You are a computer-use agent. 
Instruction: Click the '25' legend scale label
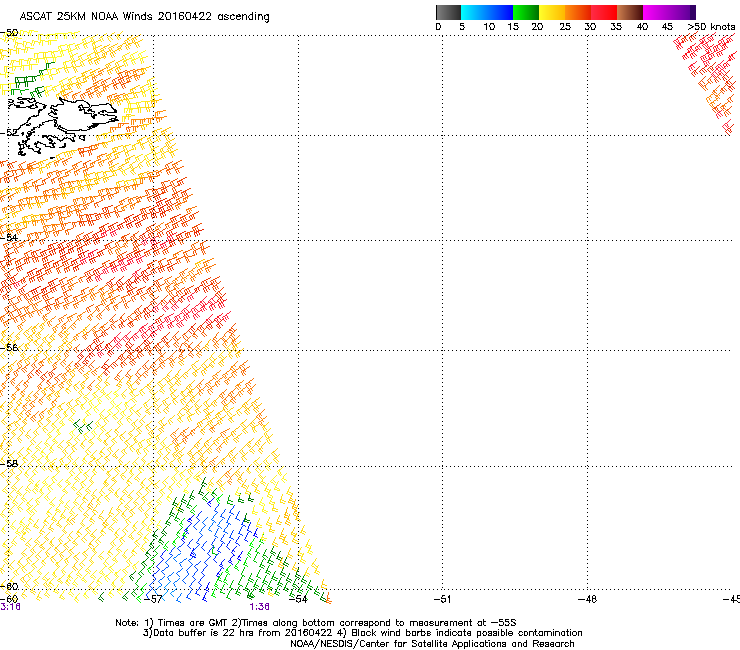pyautogui.click(x=565, y=27)
